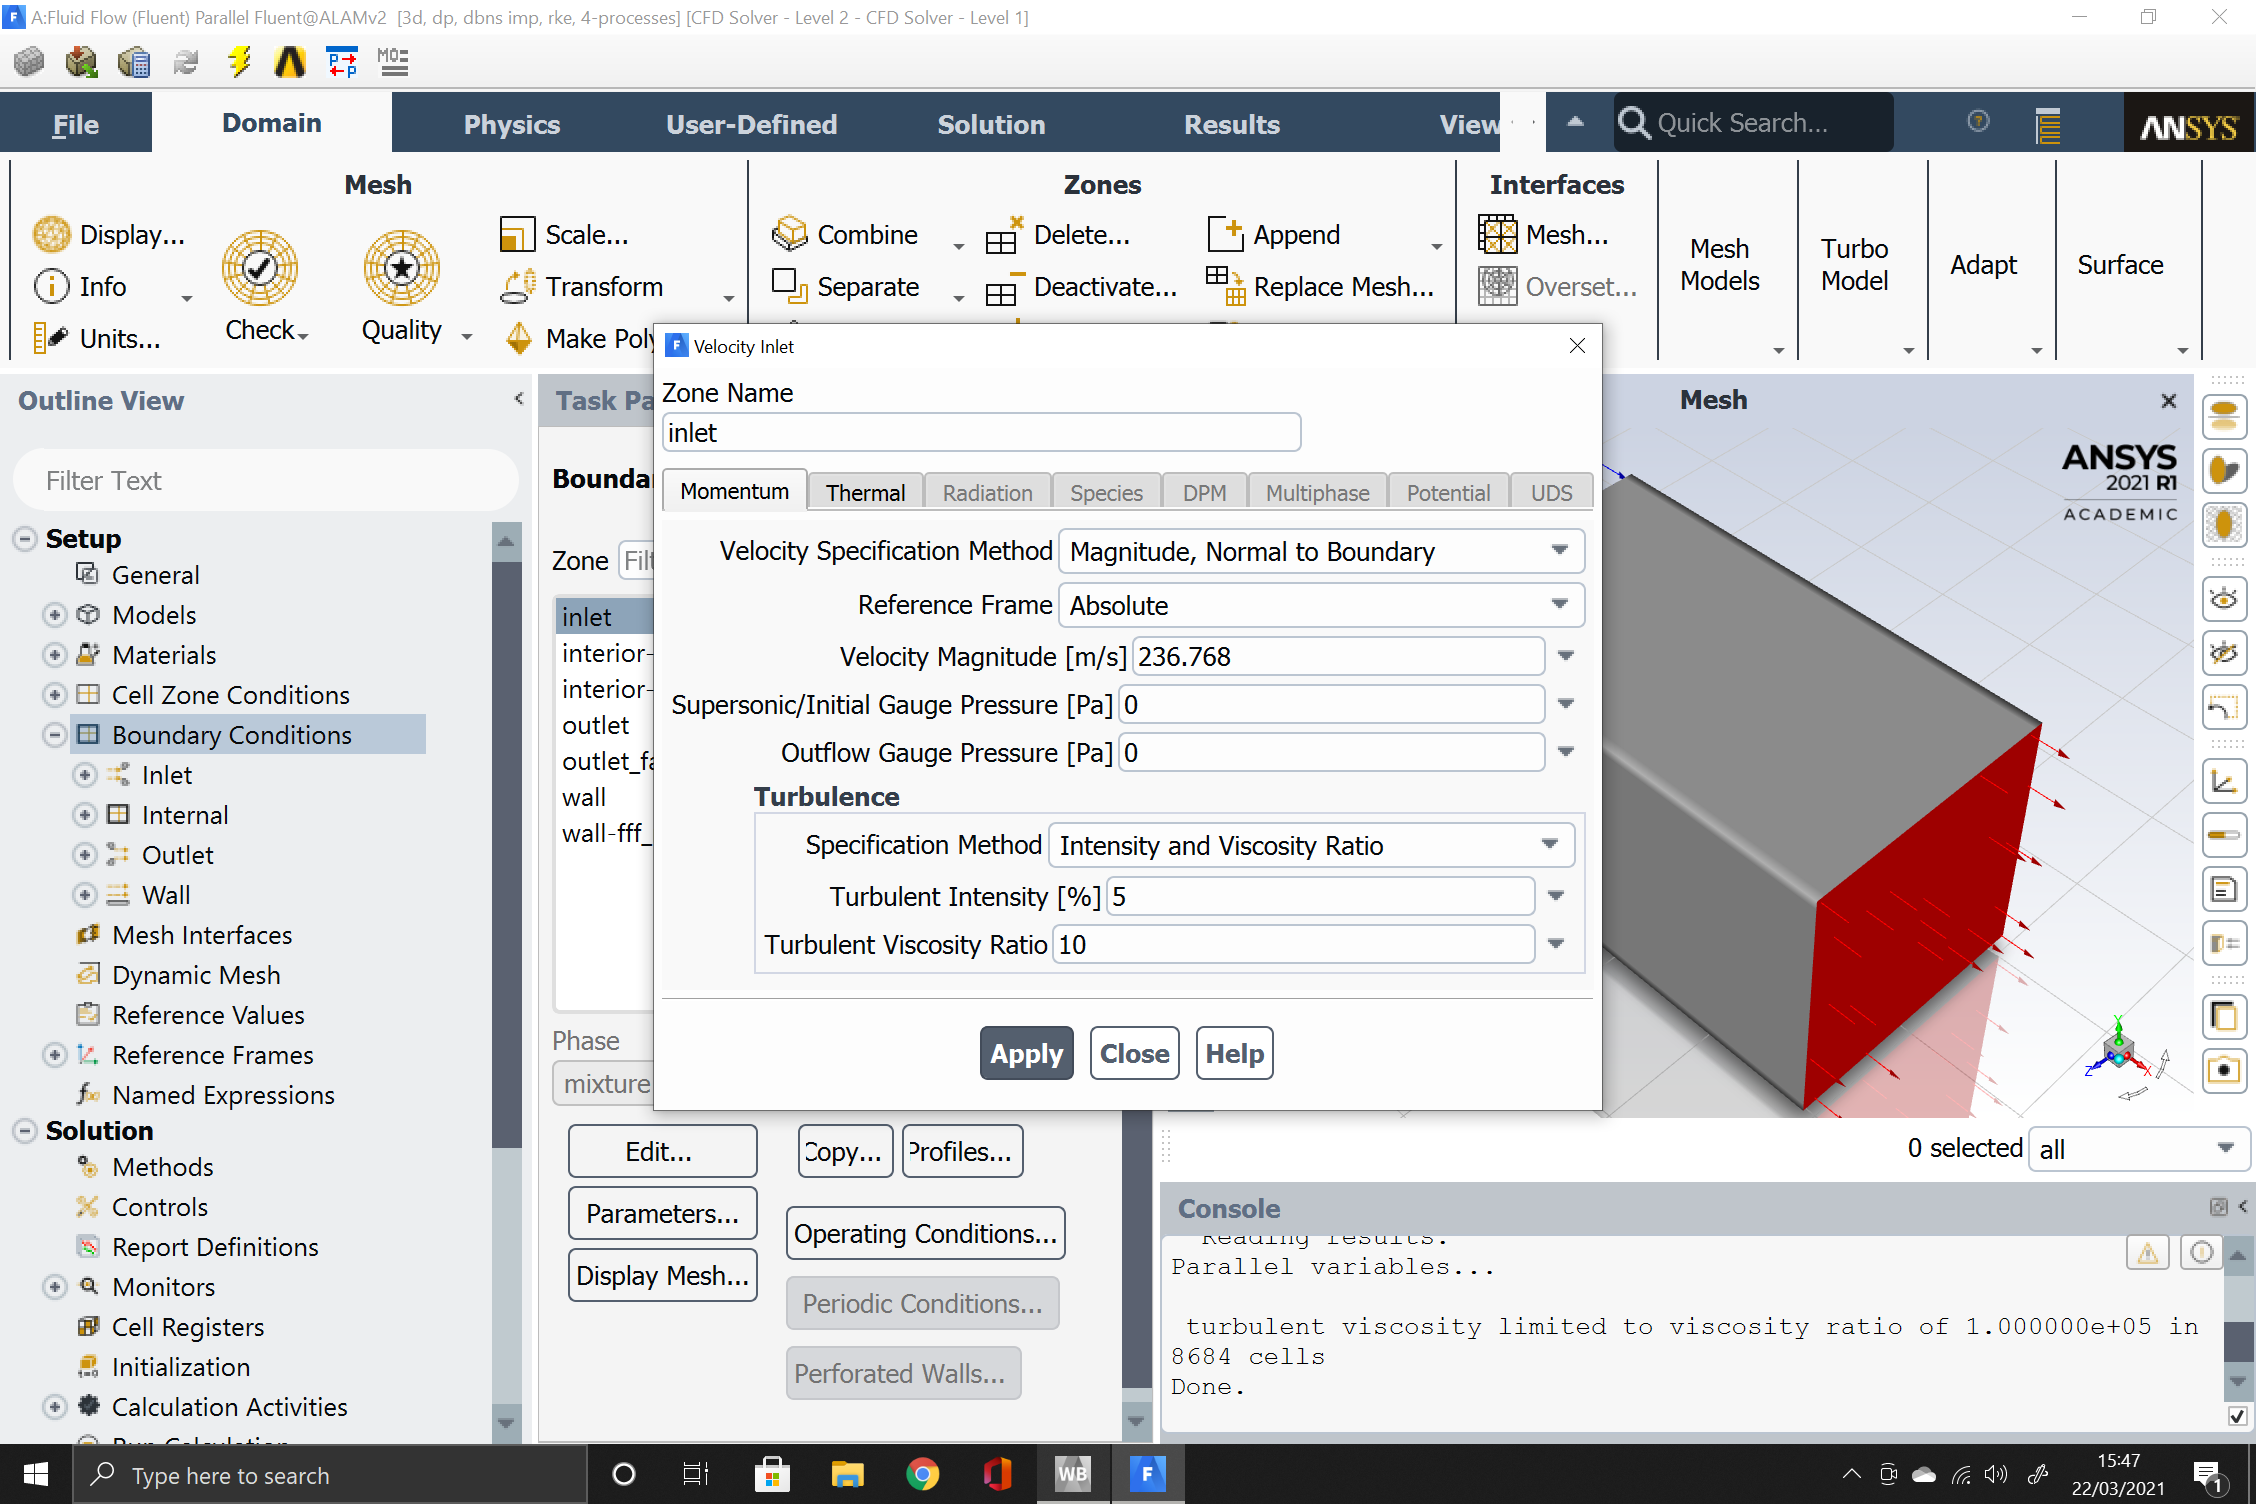The image size is (2256, 1504).
Task: Open File Explorer from the taskbar
Action: 847,1474
